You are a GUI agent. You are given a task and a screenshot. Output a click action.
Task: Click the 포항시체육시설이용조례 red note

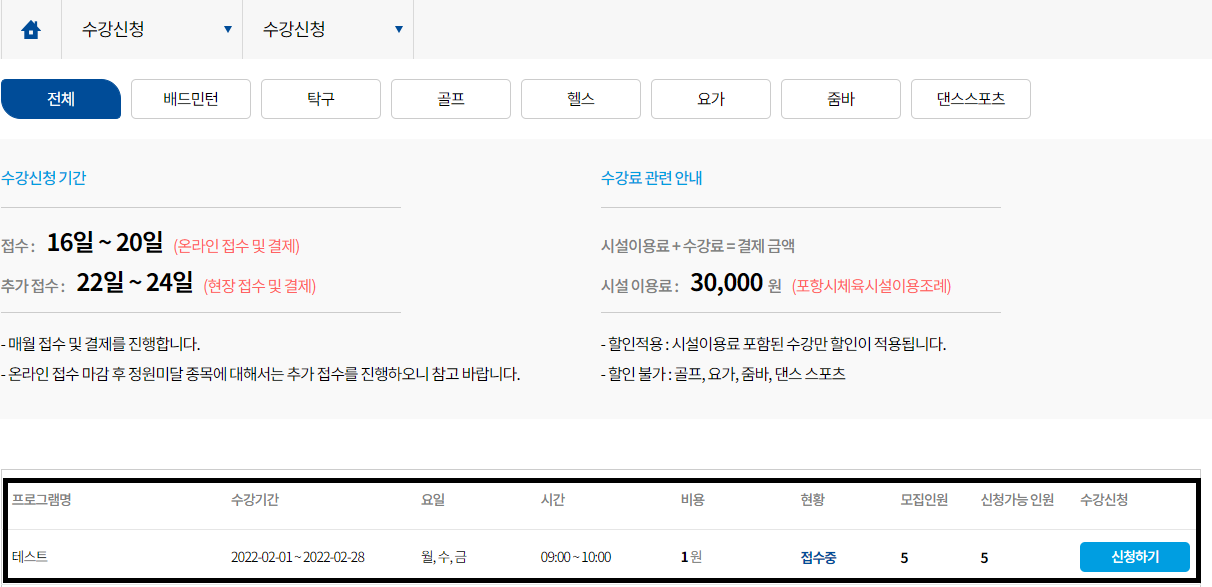(x=872, y=286)
